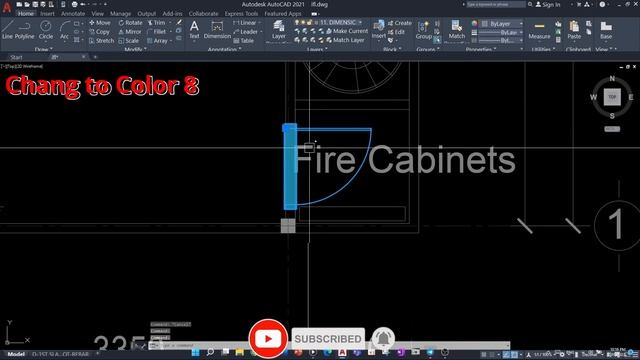The height and width of the screenshot is (360, 640).
Task: Click Create block
Action: pyautogui.click(x=400, y=23)
